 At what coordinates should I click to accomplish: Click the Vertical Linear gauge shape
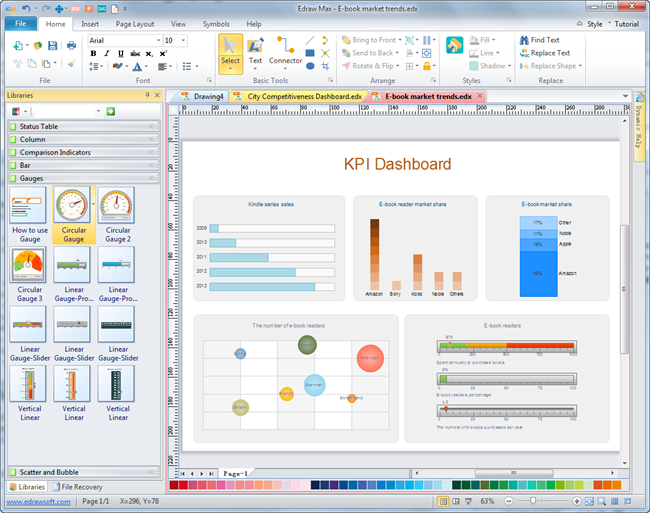(28, 393)
